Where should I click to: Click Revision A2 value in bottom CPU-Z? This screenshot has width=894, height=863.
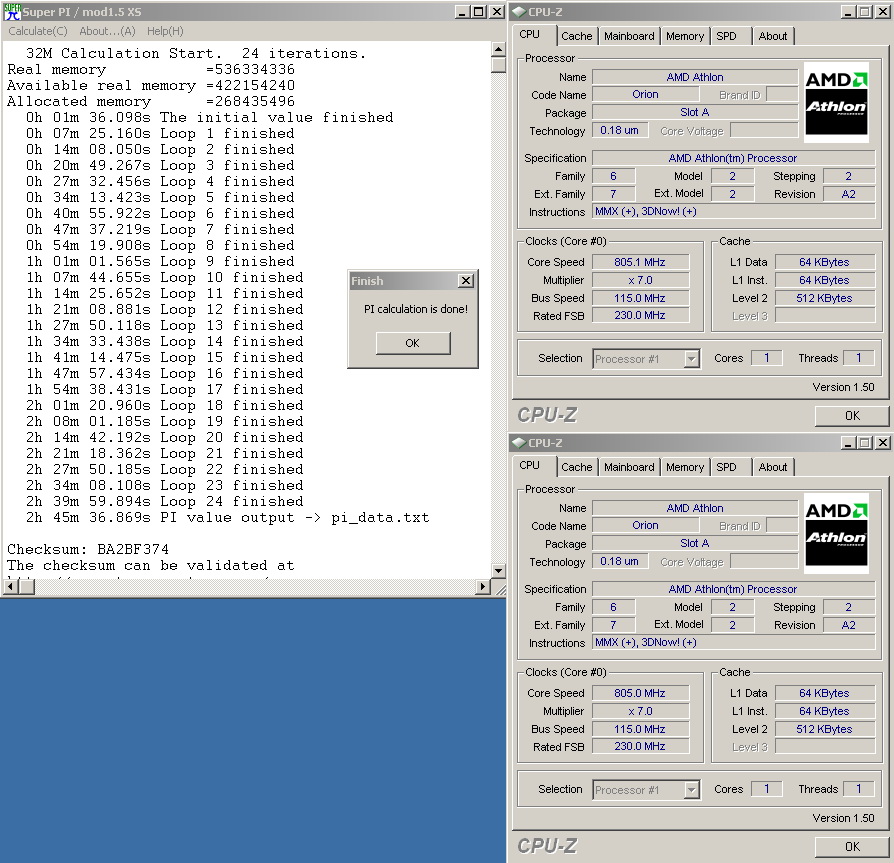point(848,625)
